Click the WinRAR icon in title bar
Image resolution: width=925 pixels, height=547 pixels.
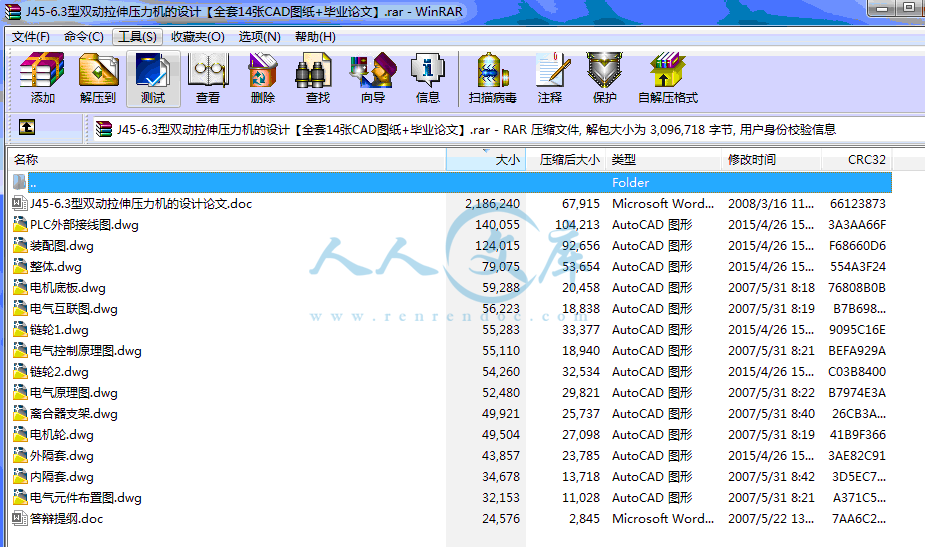point(12,11)
